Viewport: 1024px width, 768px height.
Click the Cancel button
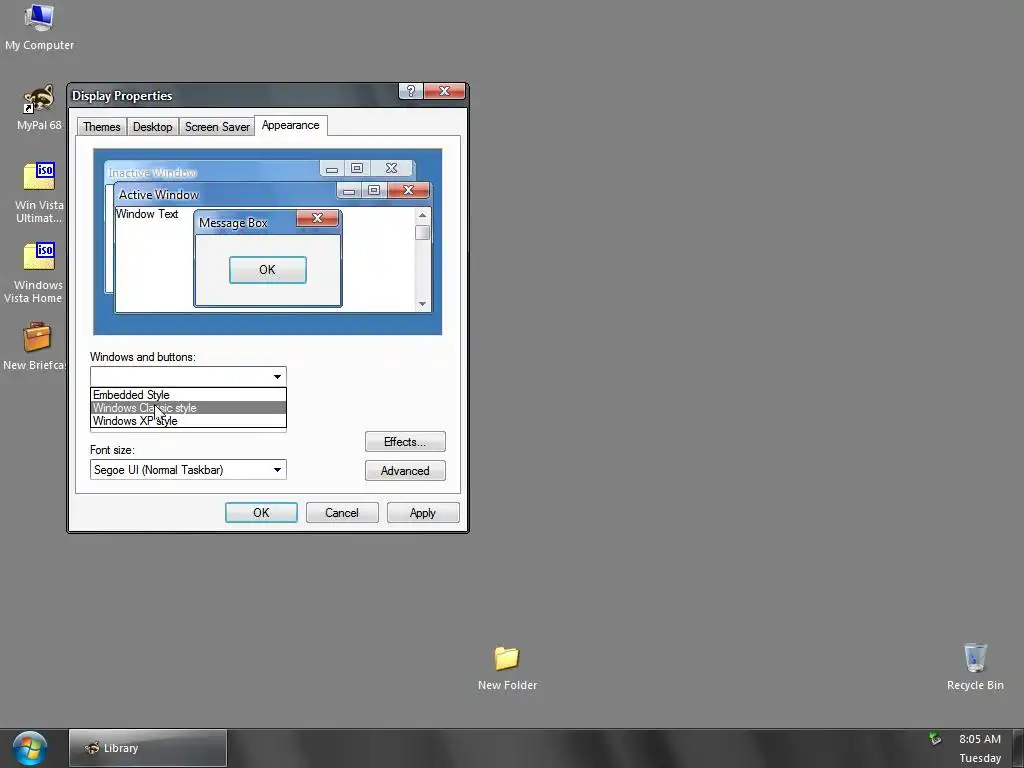point(342,513)
